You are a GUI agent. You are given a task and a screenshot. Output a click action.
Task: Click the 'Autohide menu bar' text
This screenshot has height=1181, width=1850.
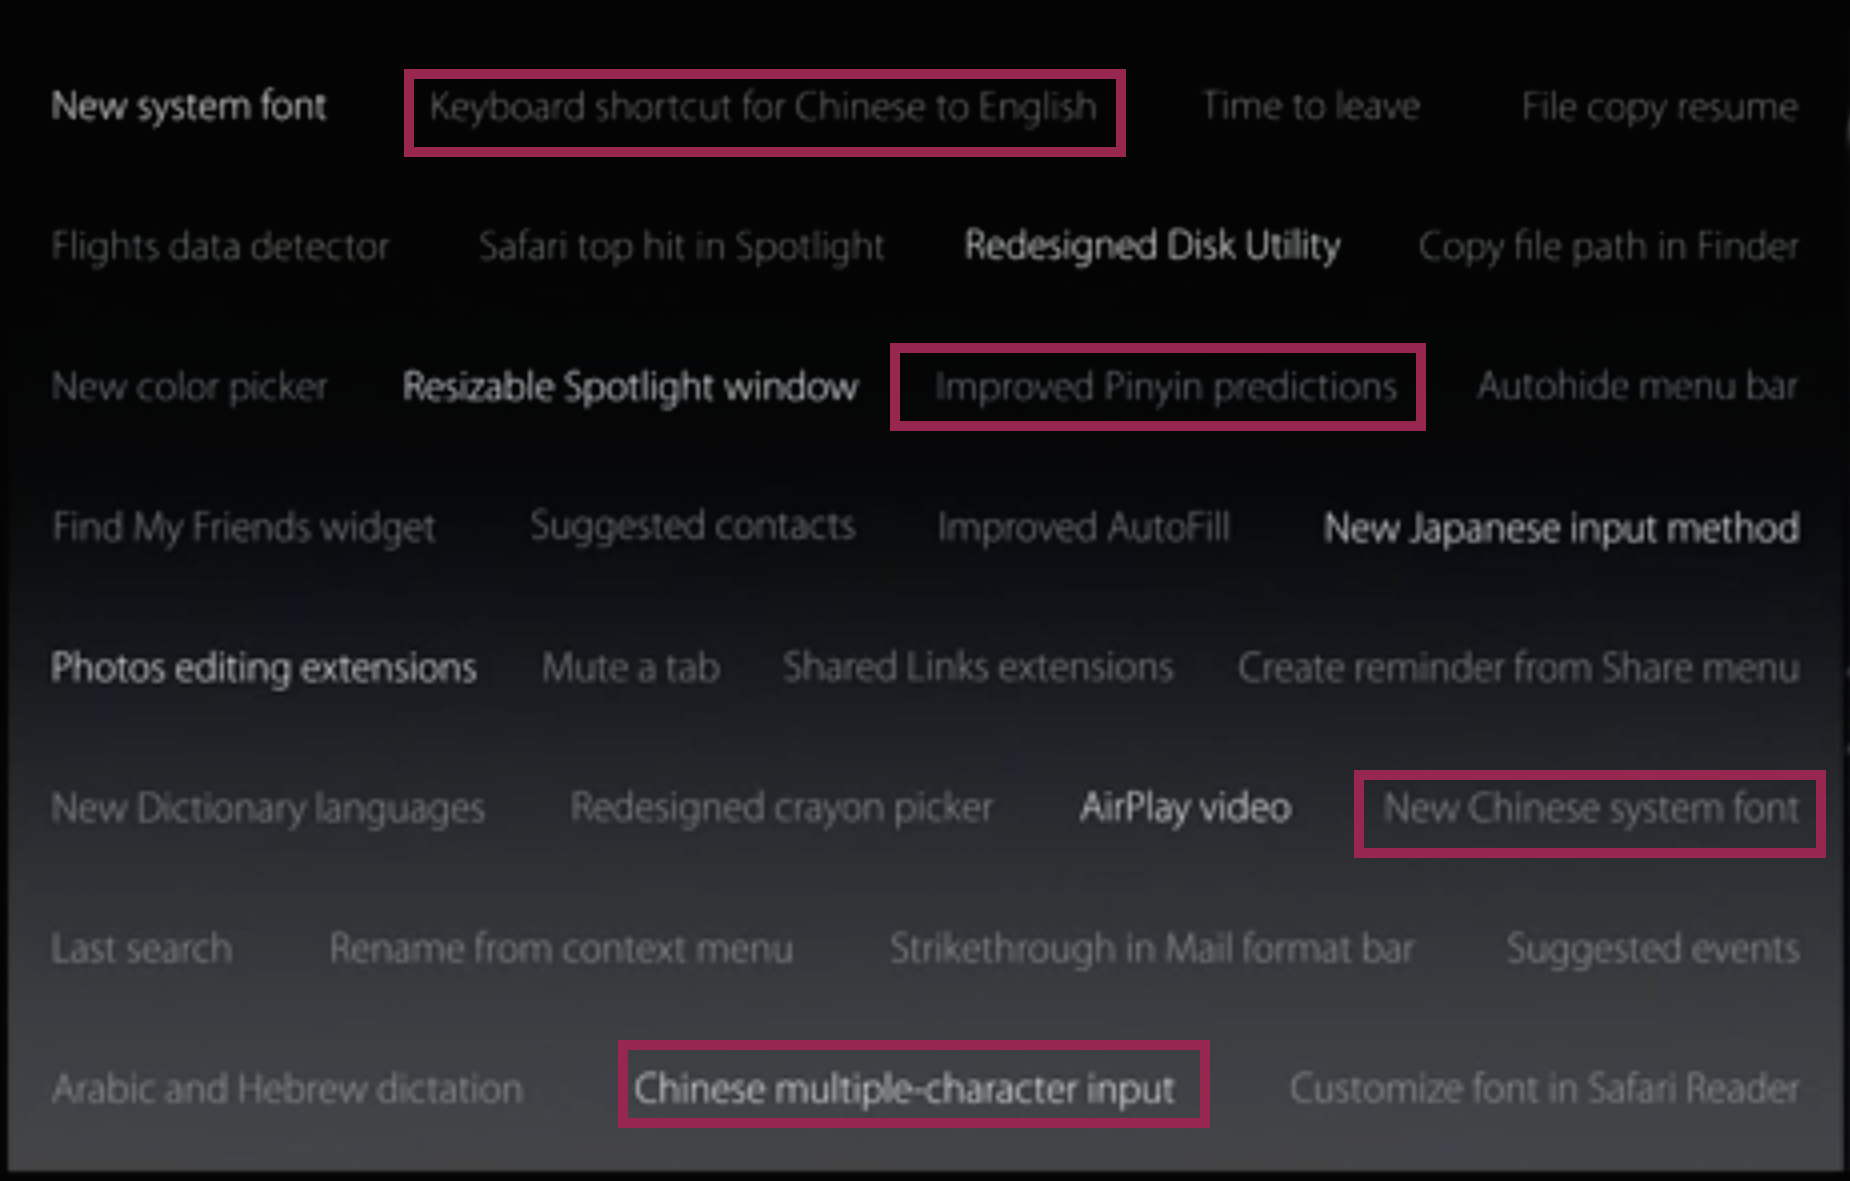click(1637, 386)
